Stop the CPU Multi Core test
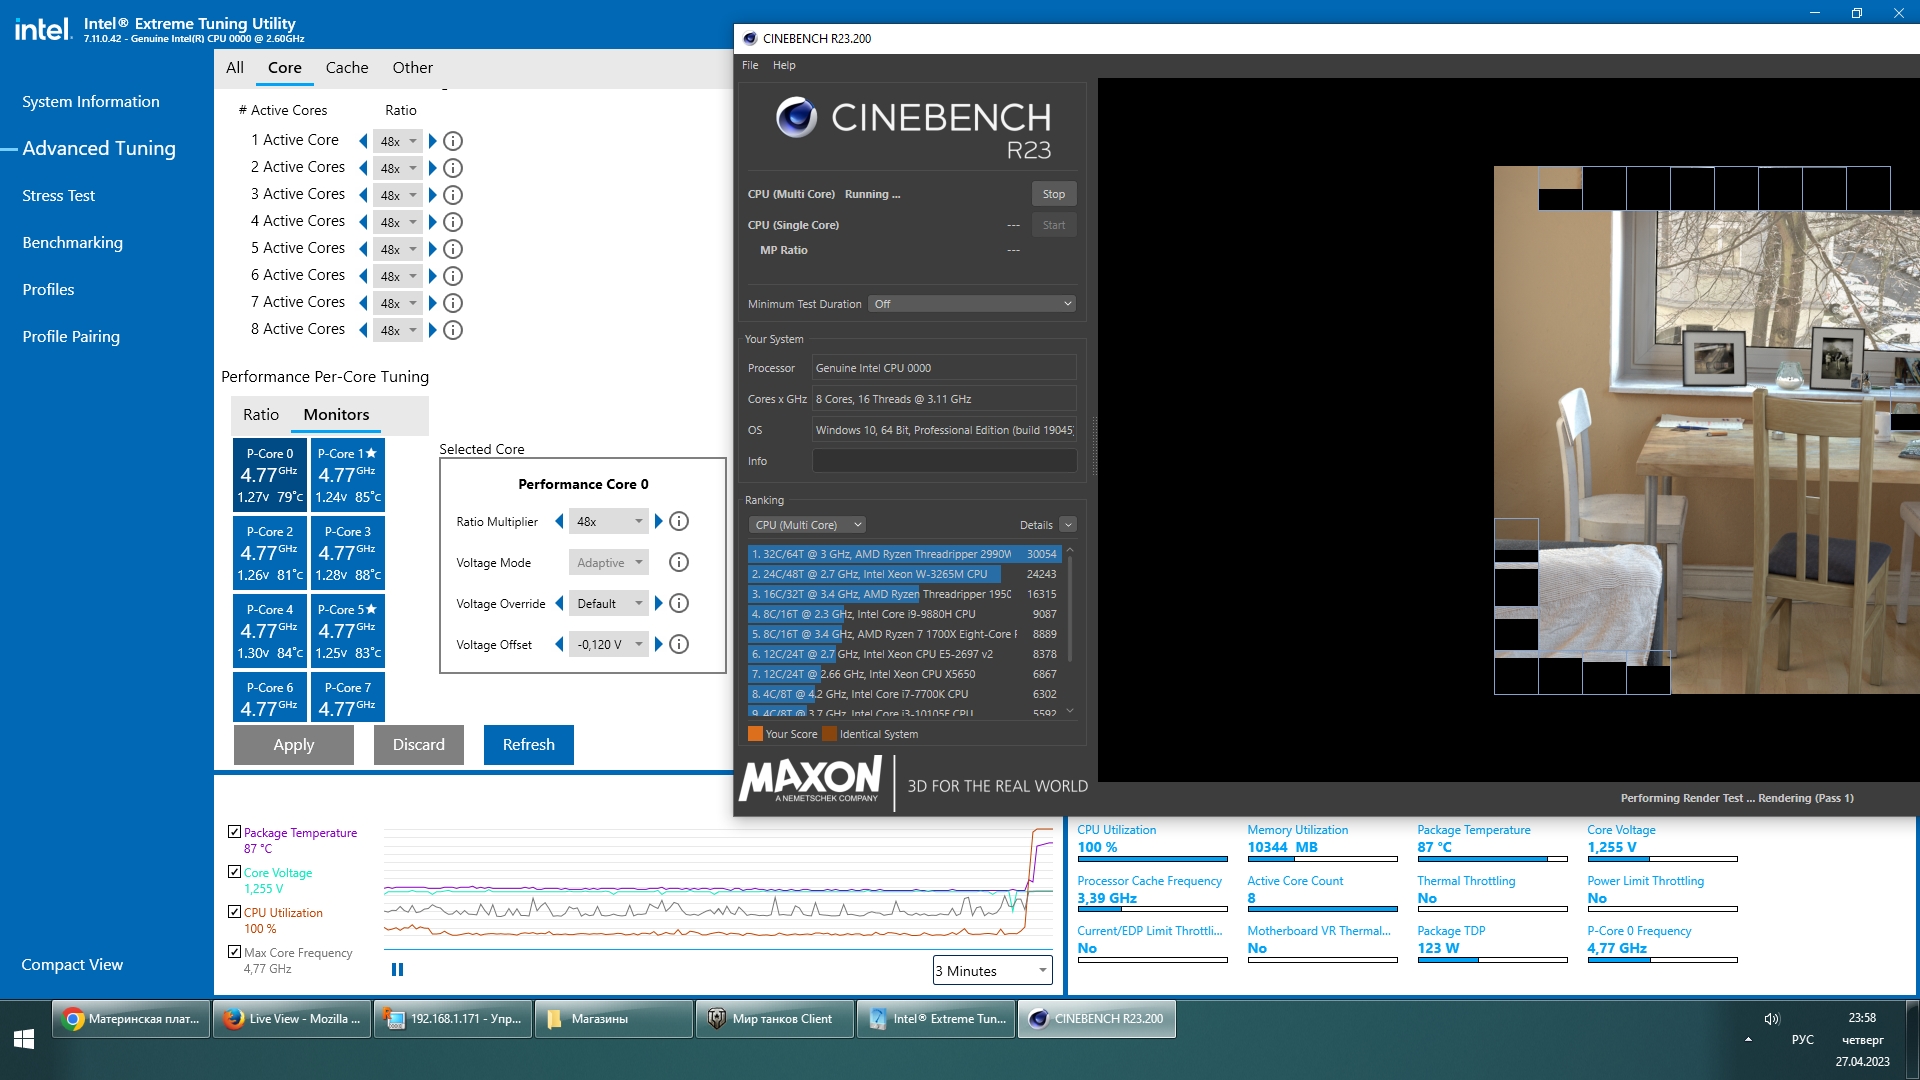This screenshot has height=1080, width=1920. point(1053,194)
